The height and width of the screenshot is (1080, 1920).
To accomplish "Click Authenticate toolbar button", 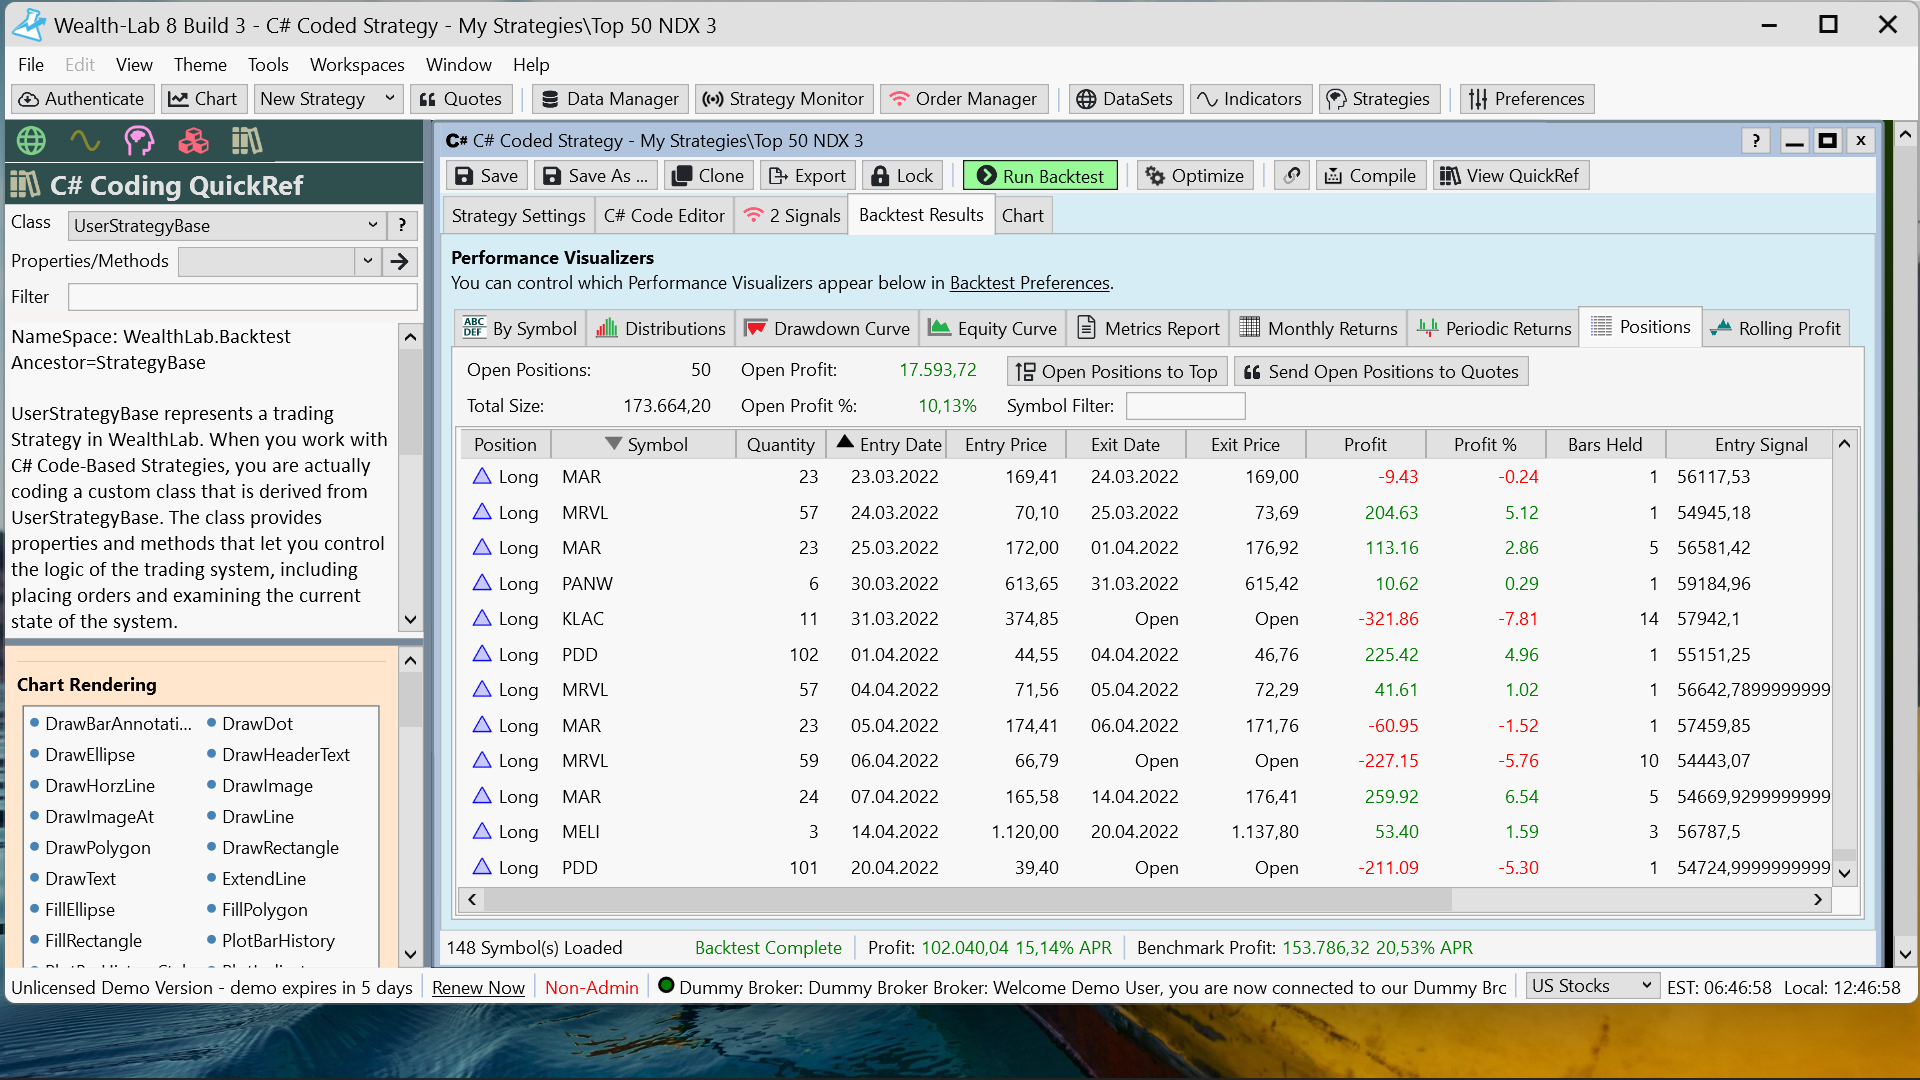I will (82, 99).
